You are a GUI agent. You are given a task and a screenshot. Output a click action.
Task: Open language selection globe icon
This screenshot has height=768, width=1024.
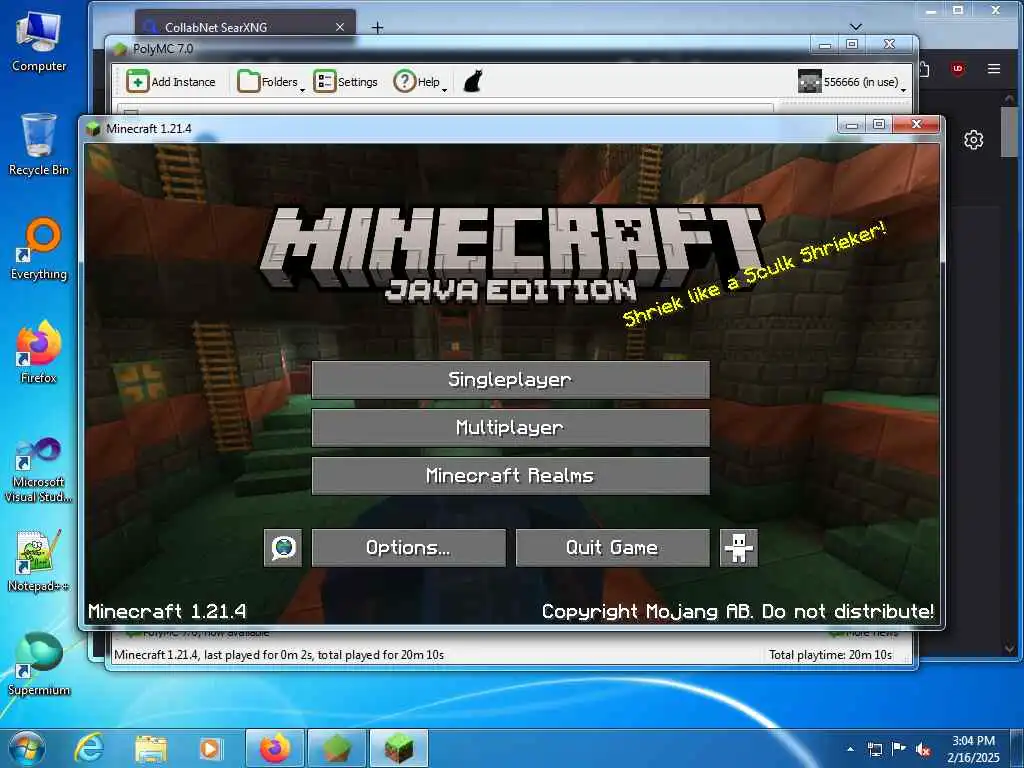283,547
